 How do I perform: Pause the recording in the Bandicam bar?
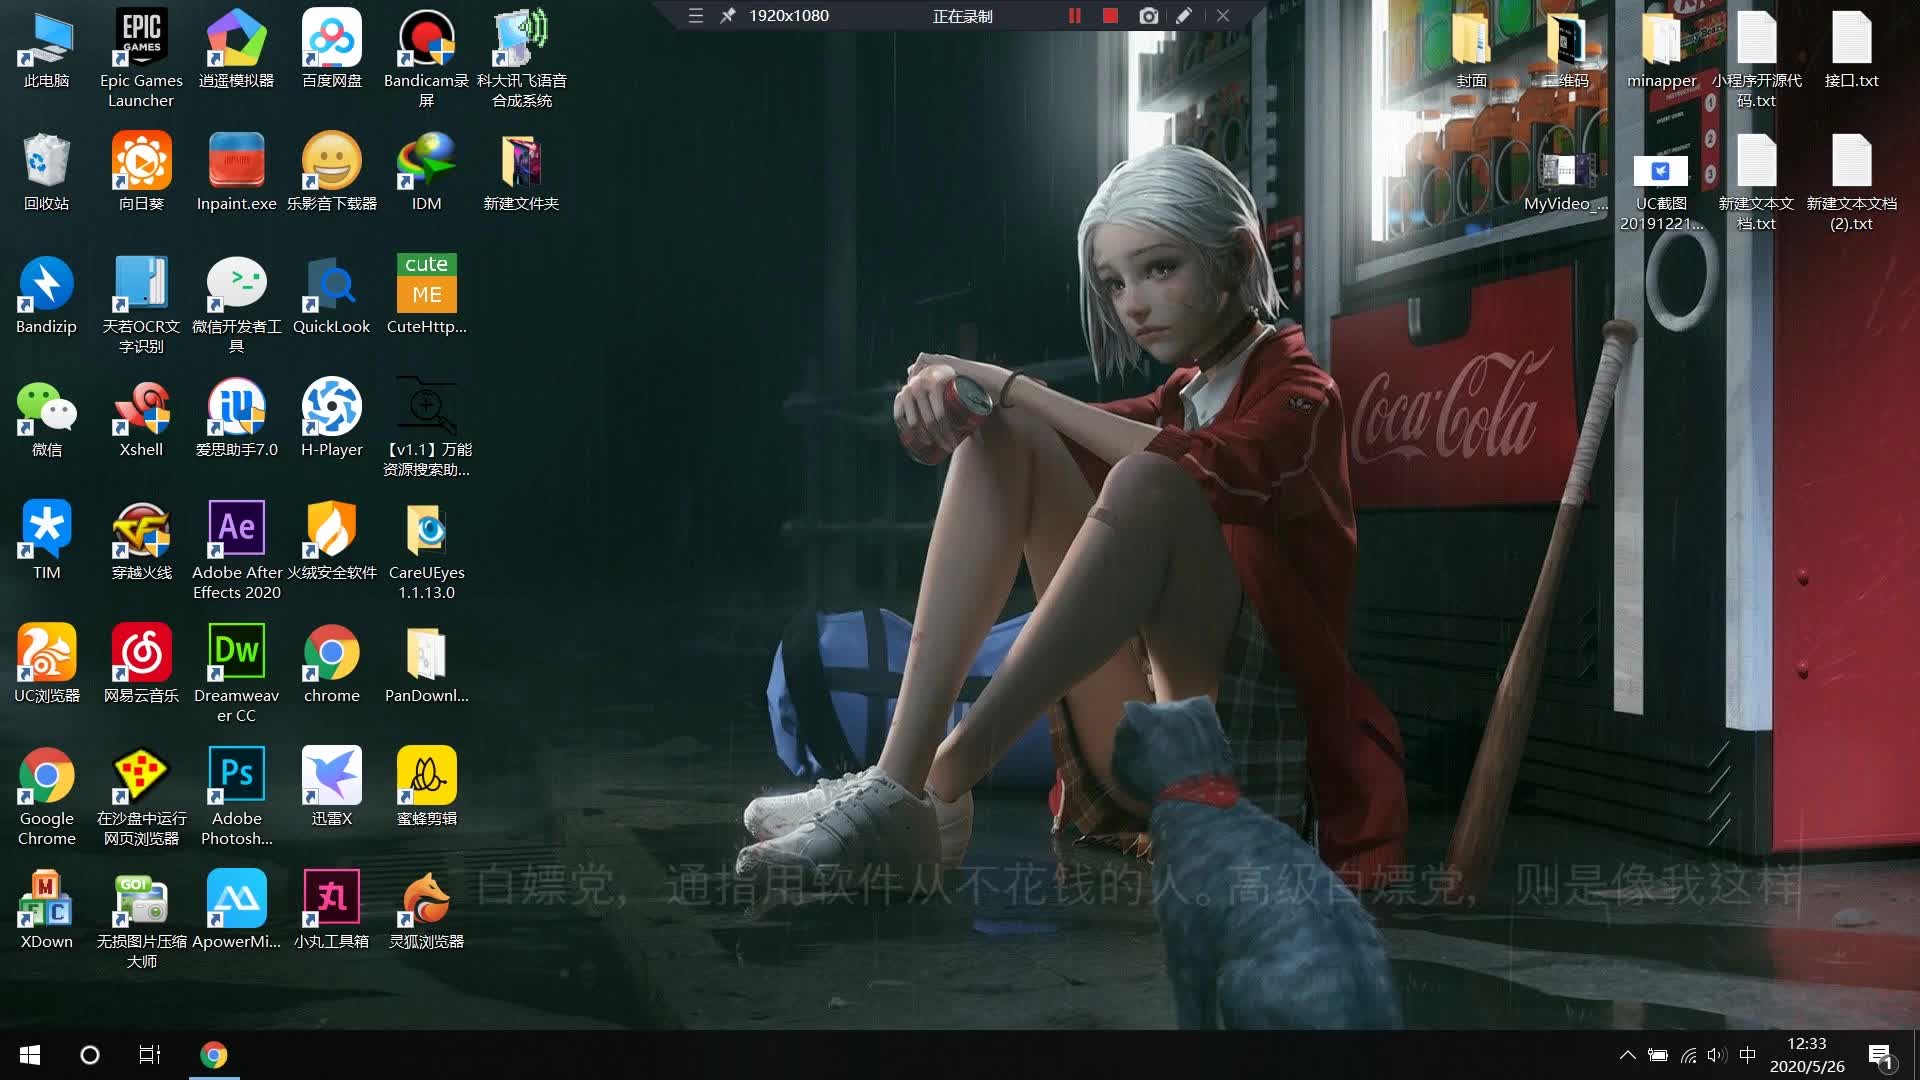tap(1074, 16)
